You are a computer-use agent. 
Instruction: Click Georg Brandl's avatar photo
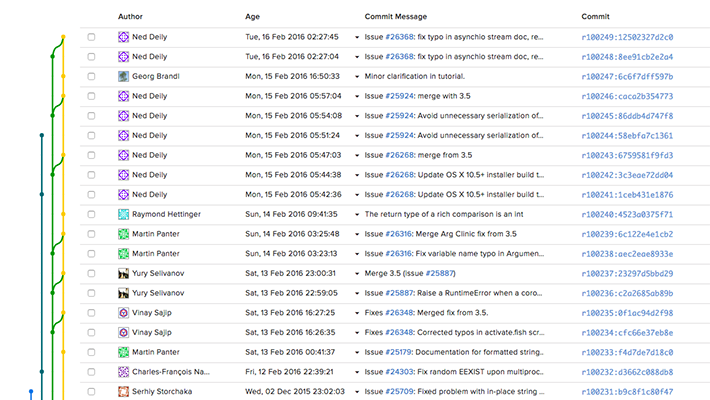tap(124, 76)
